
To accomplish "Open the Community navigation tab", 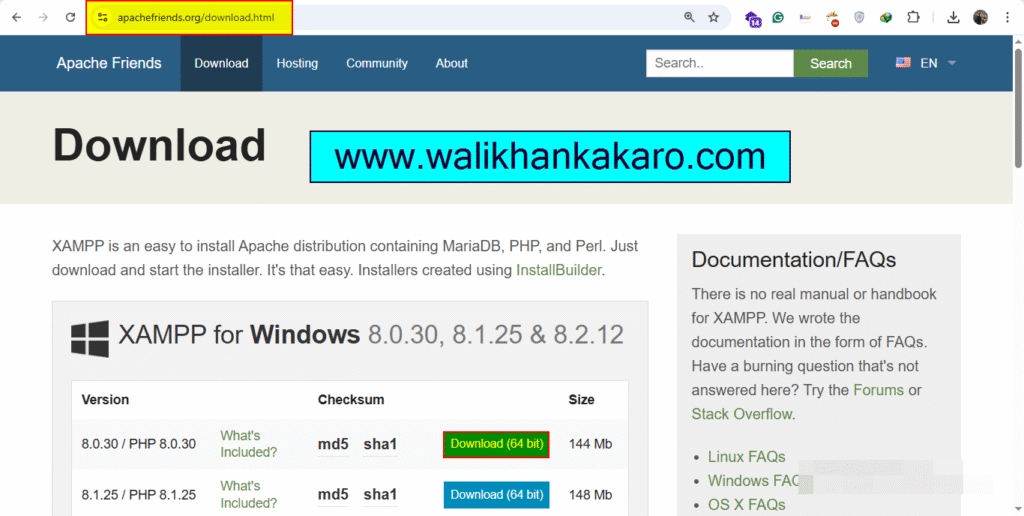I will click(x=377, y=63).
